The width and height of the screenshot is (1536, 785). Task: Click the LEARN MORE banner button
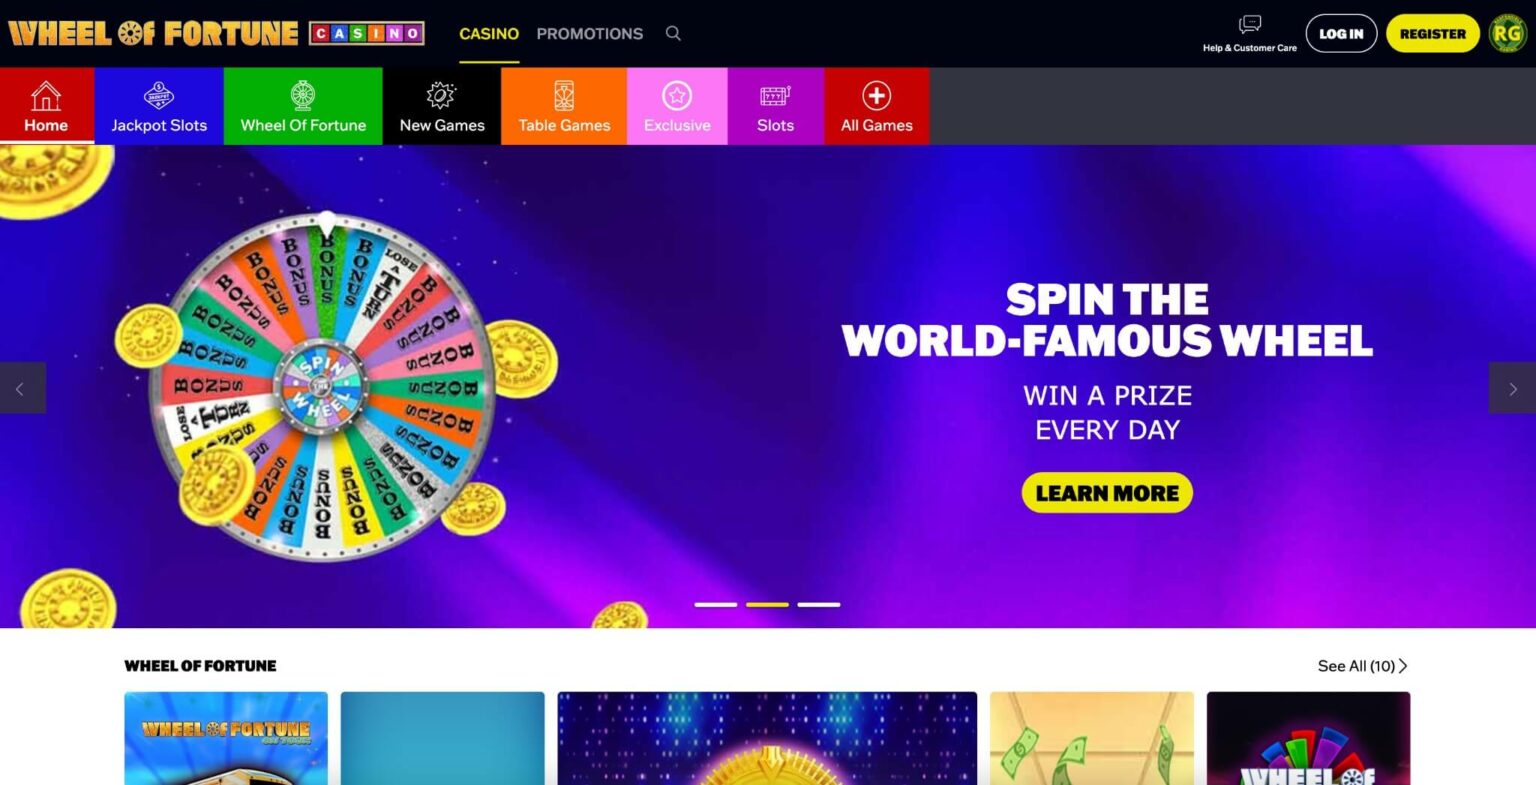coord(1107,493)
